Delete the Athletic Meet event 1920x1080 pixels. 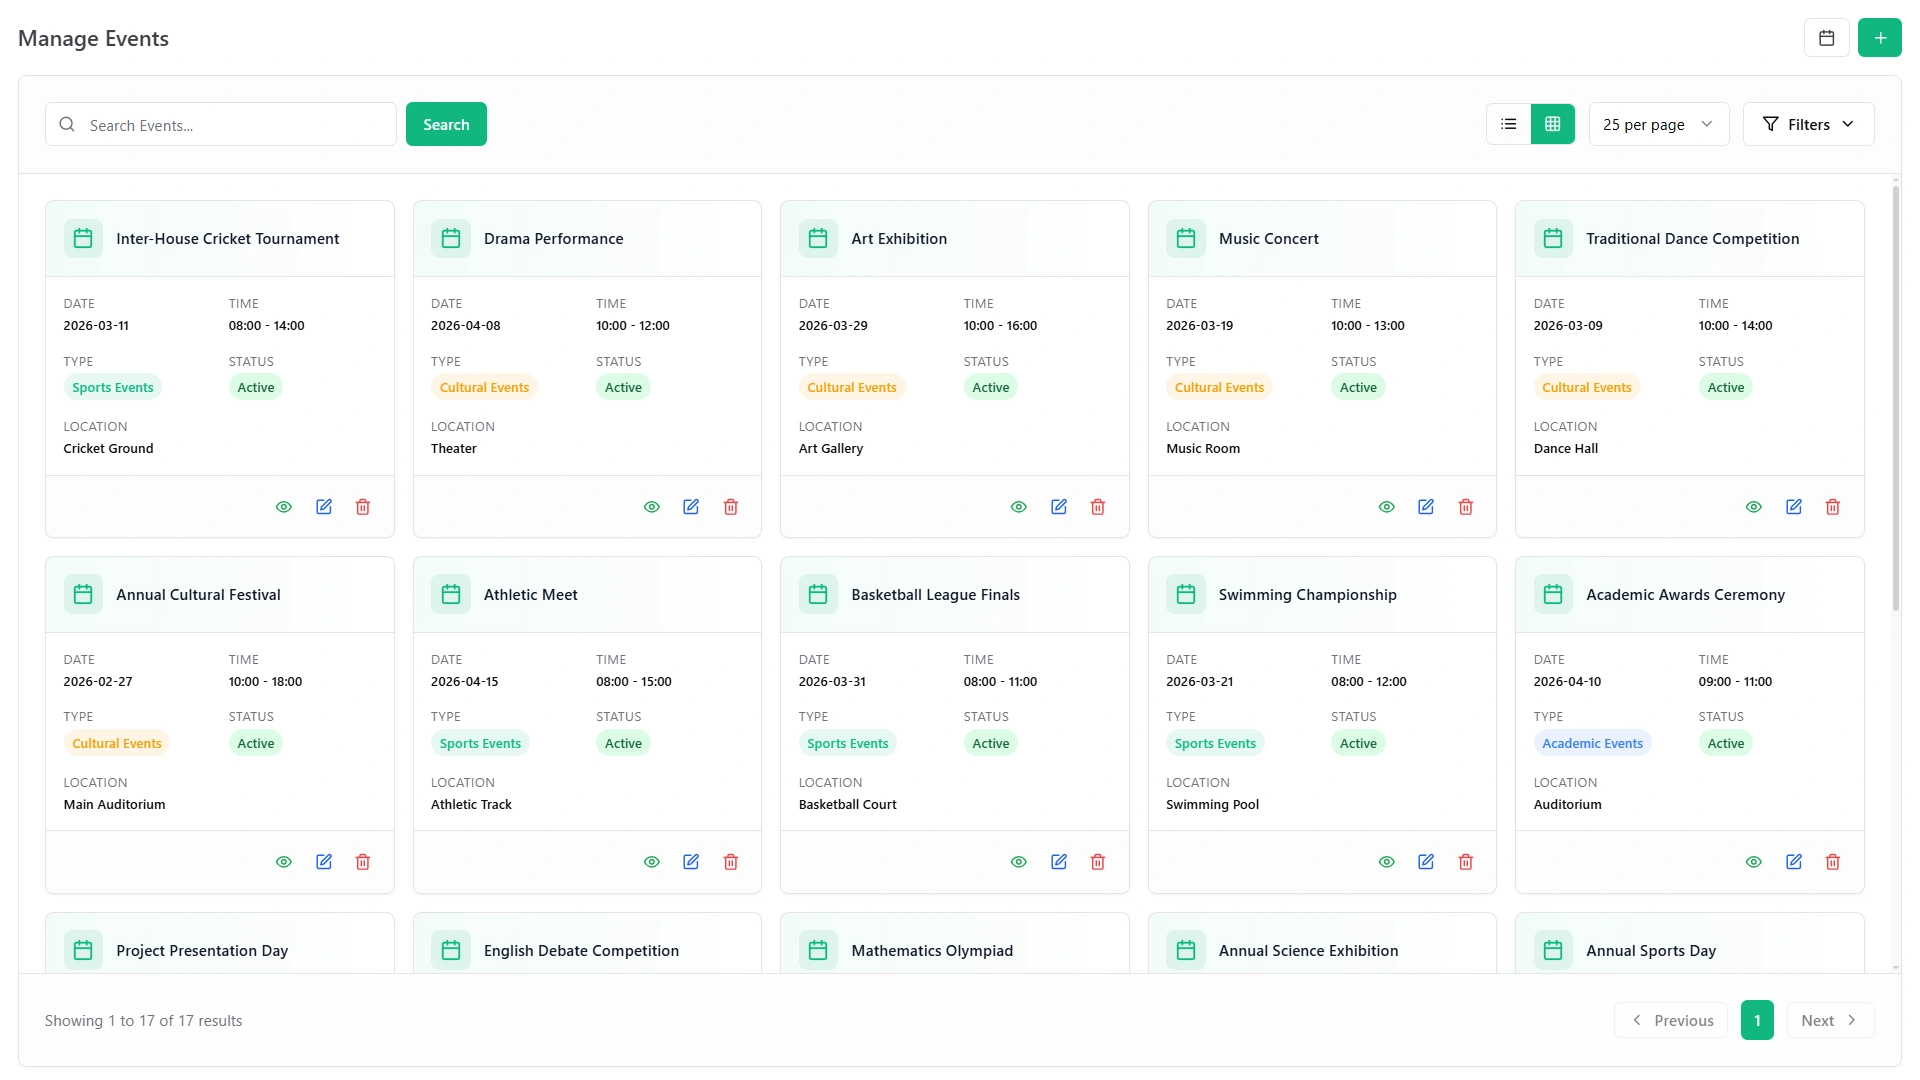click(x=731, y=862)
